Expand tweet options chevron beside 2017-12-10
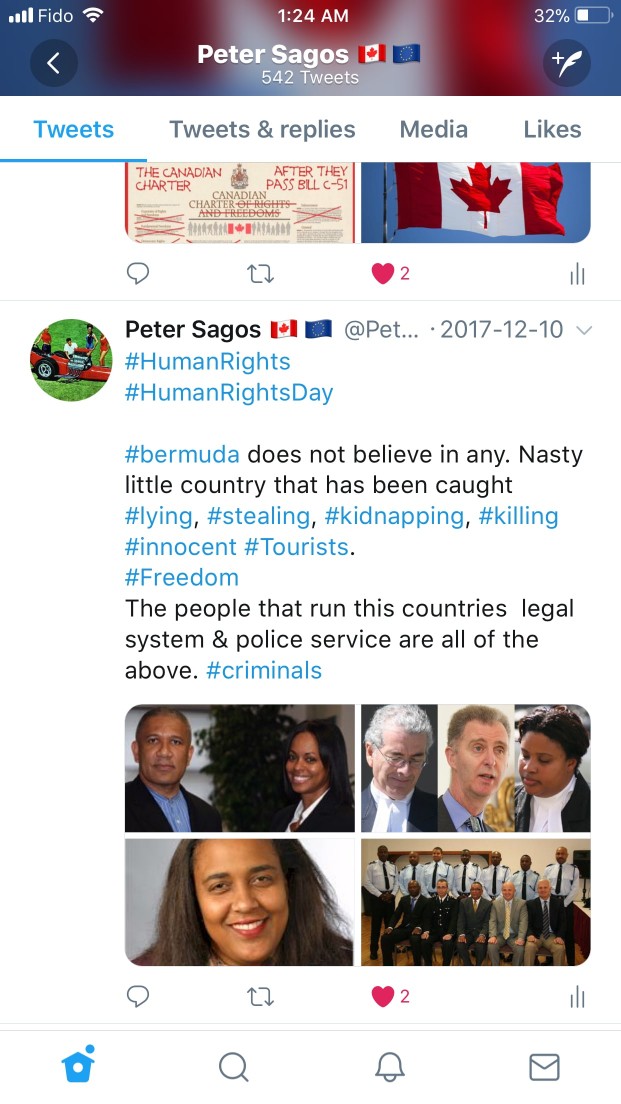621x1104 pixels. [x=584, y=330]
